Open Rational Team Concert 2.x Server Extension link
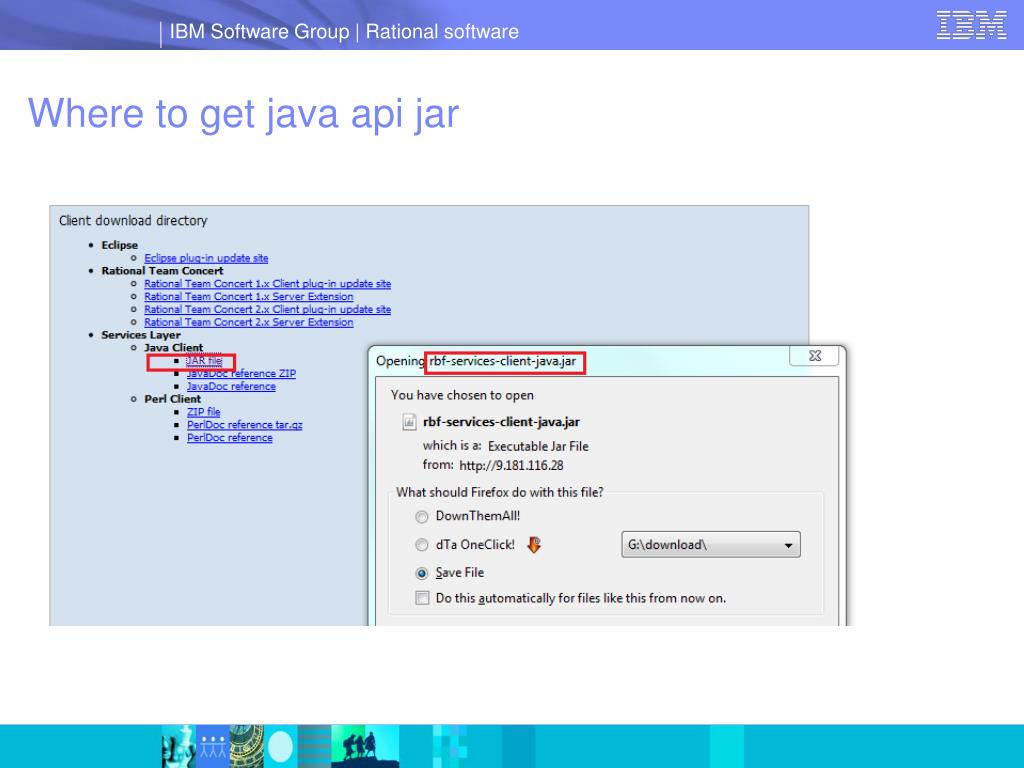This screenshot has height=768, width=1024. coord(248,322)
